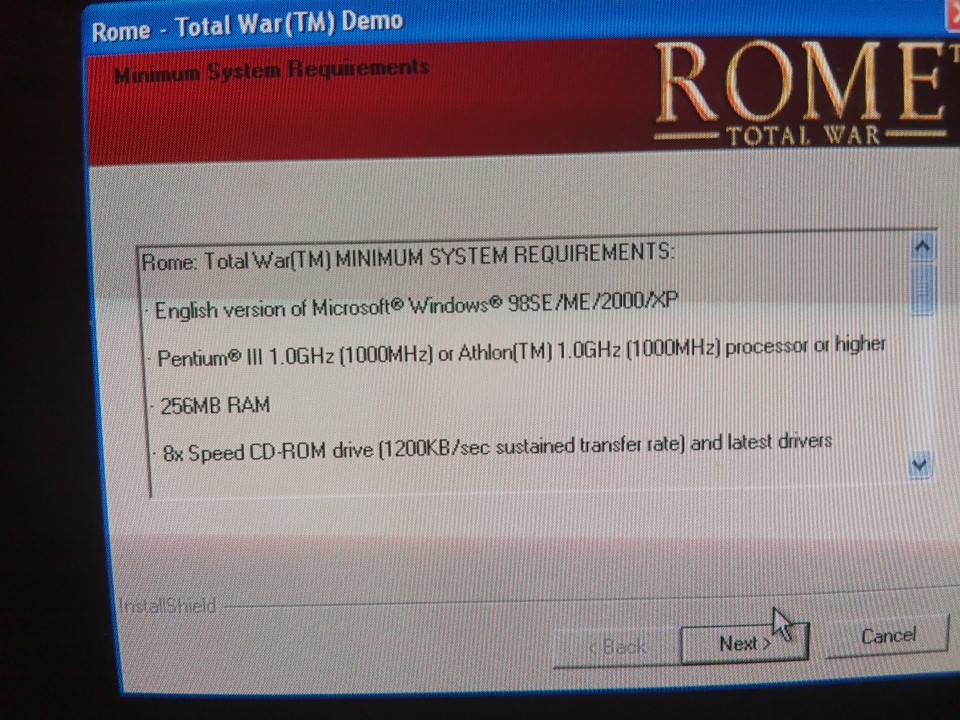Click the disabled Back button
This screenshot has width=960, height=720.
tap(617, 648)
